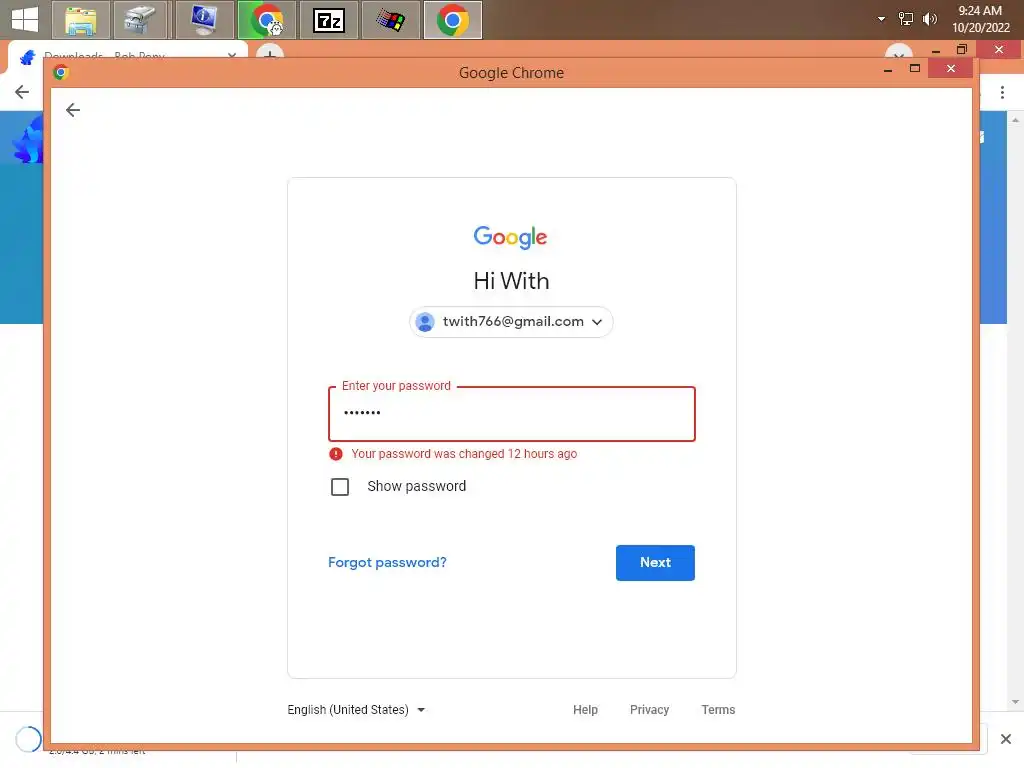1024x768 pixels.
Task: Click the back arrow in sign-in popup
Action: click(72, 110)
